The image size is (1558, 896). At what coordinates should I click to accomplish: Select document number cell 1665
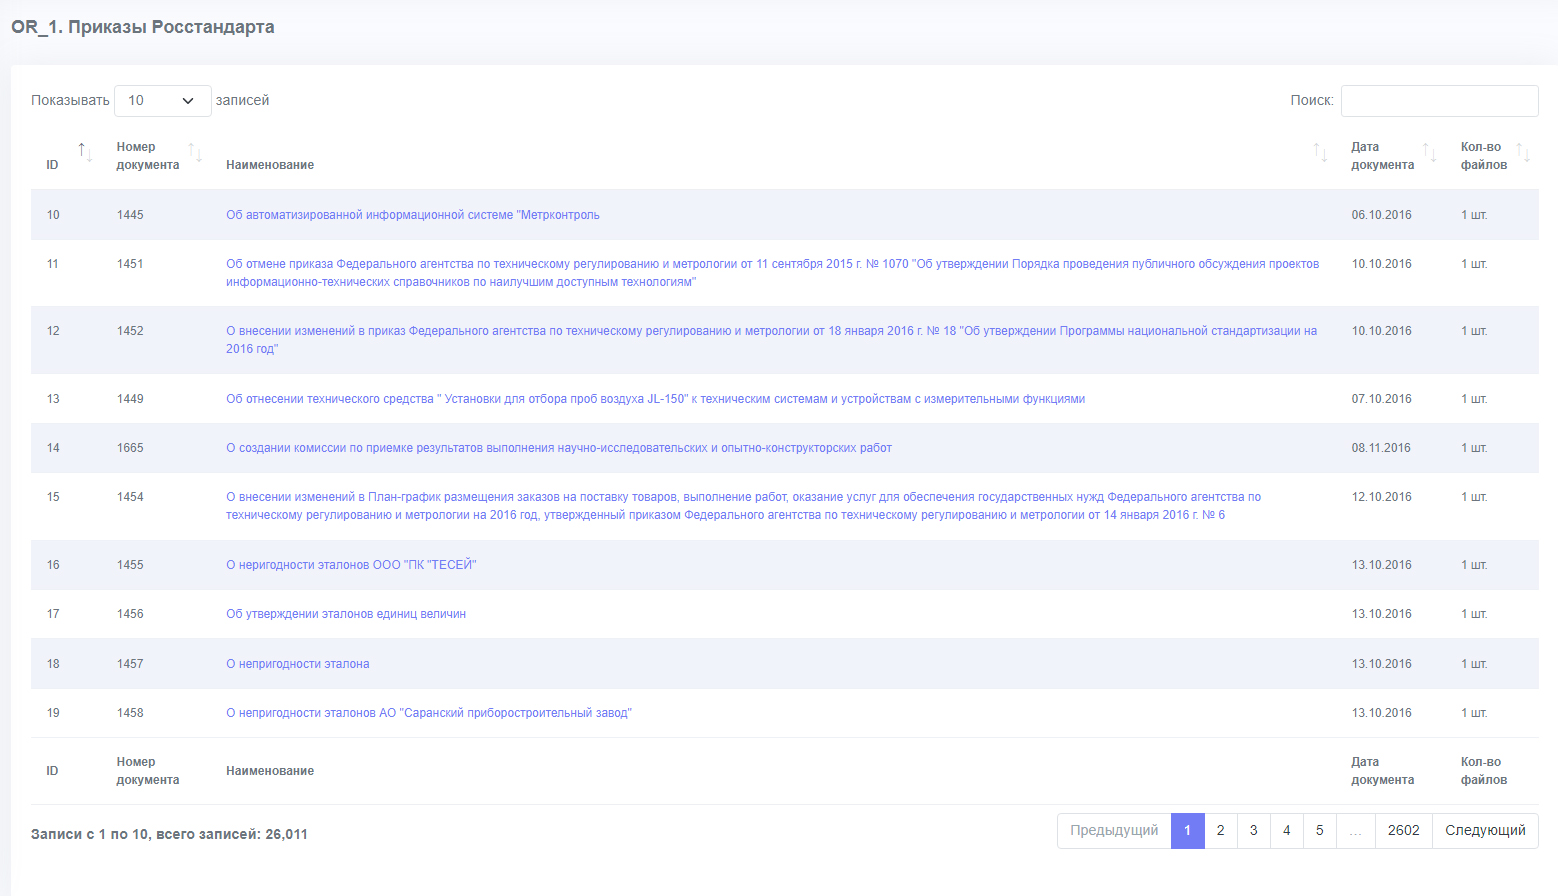pyautogui.click(x=130, y=448)
